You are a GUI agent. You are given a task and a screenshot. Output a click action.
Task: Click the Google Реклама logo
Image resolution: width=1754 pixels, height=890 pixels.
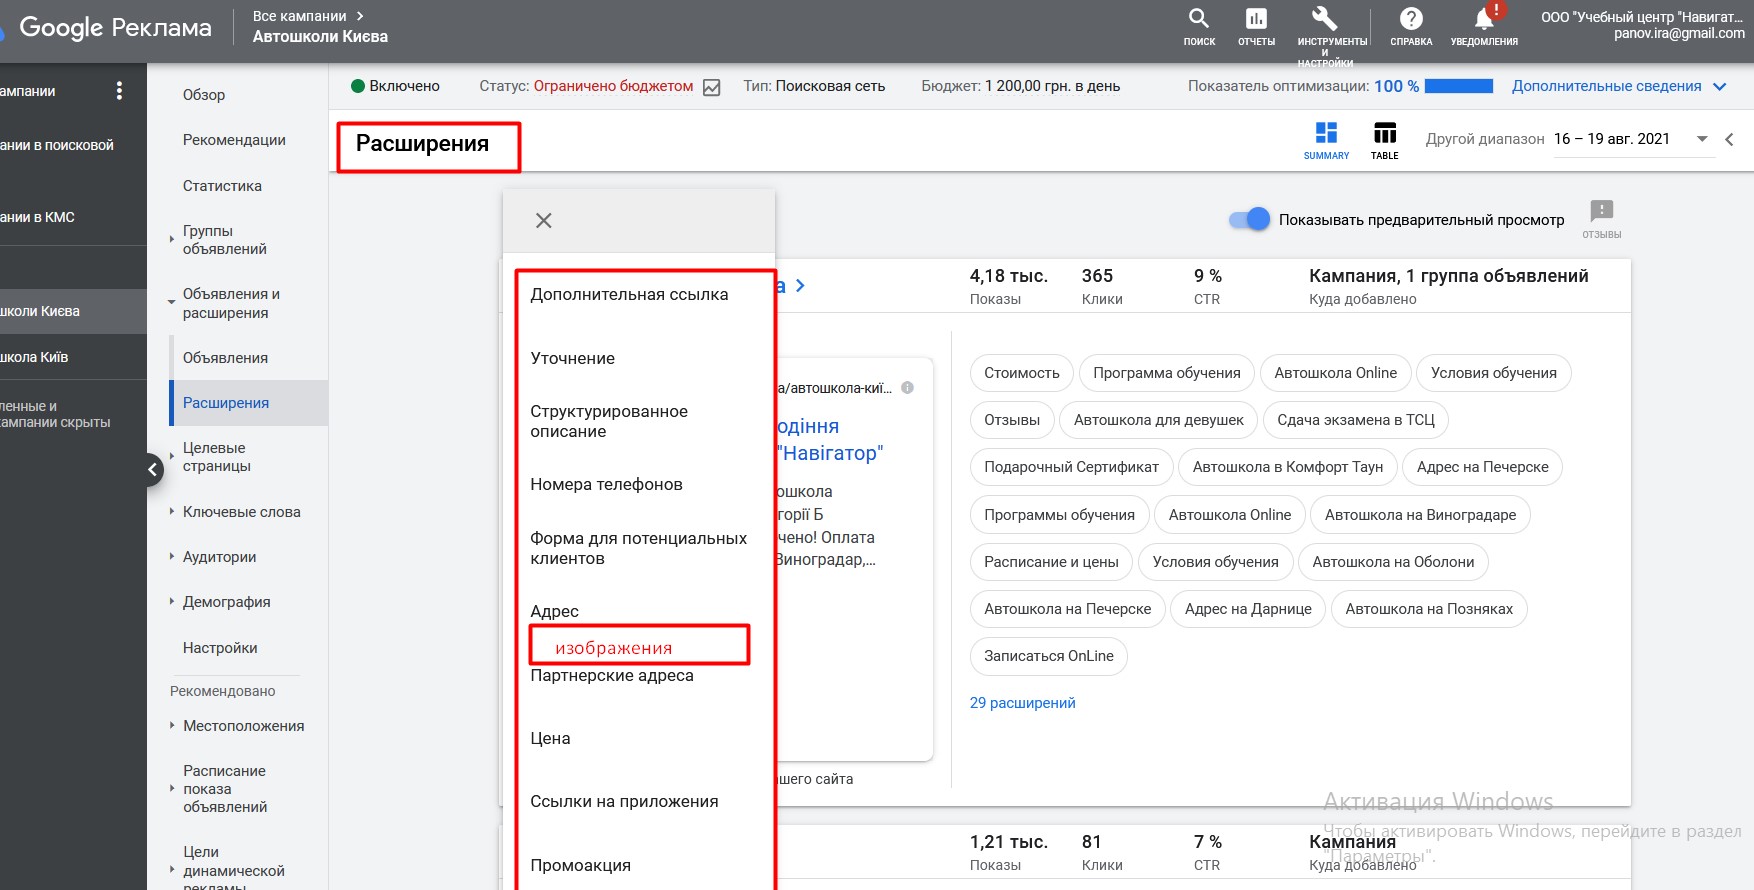point(115,28)
